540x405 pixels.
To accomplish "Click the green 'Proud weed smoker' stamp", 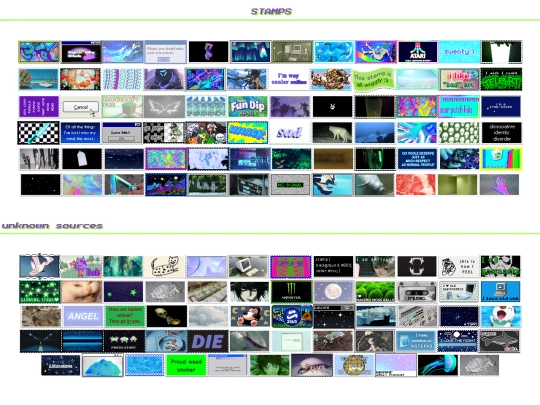I will coord(186,365).
